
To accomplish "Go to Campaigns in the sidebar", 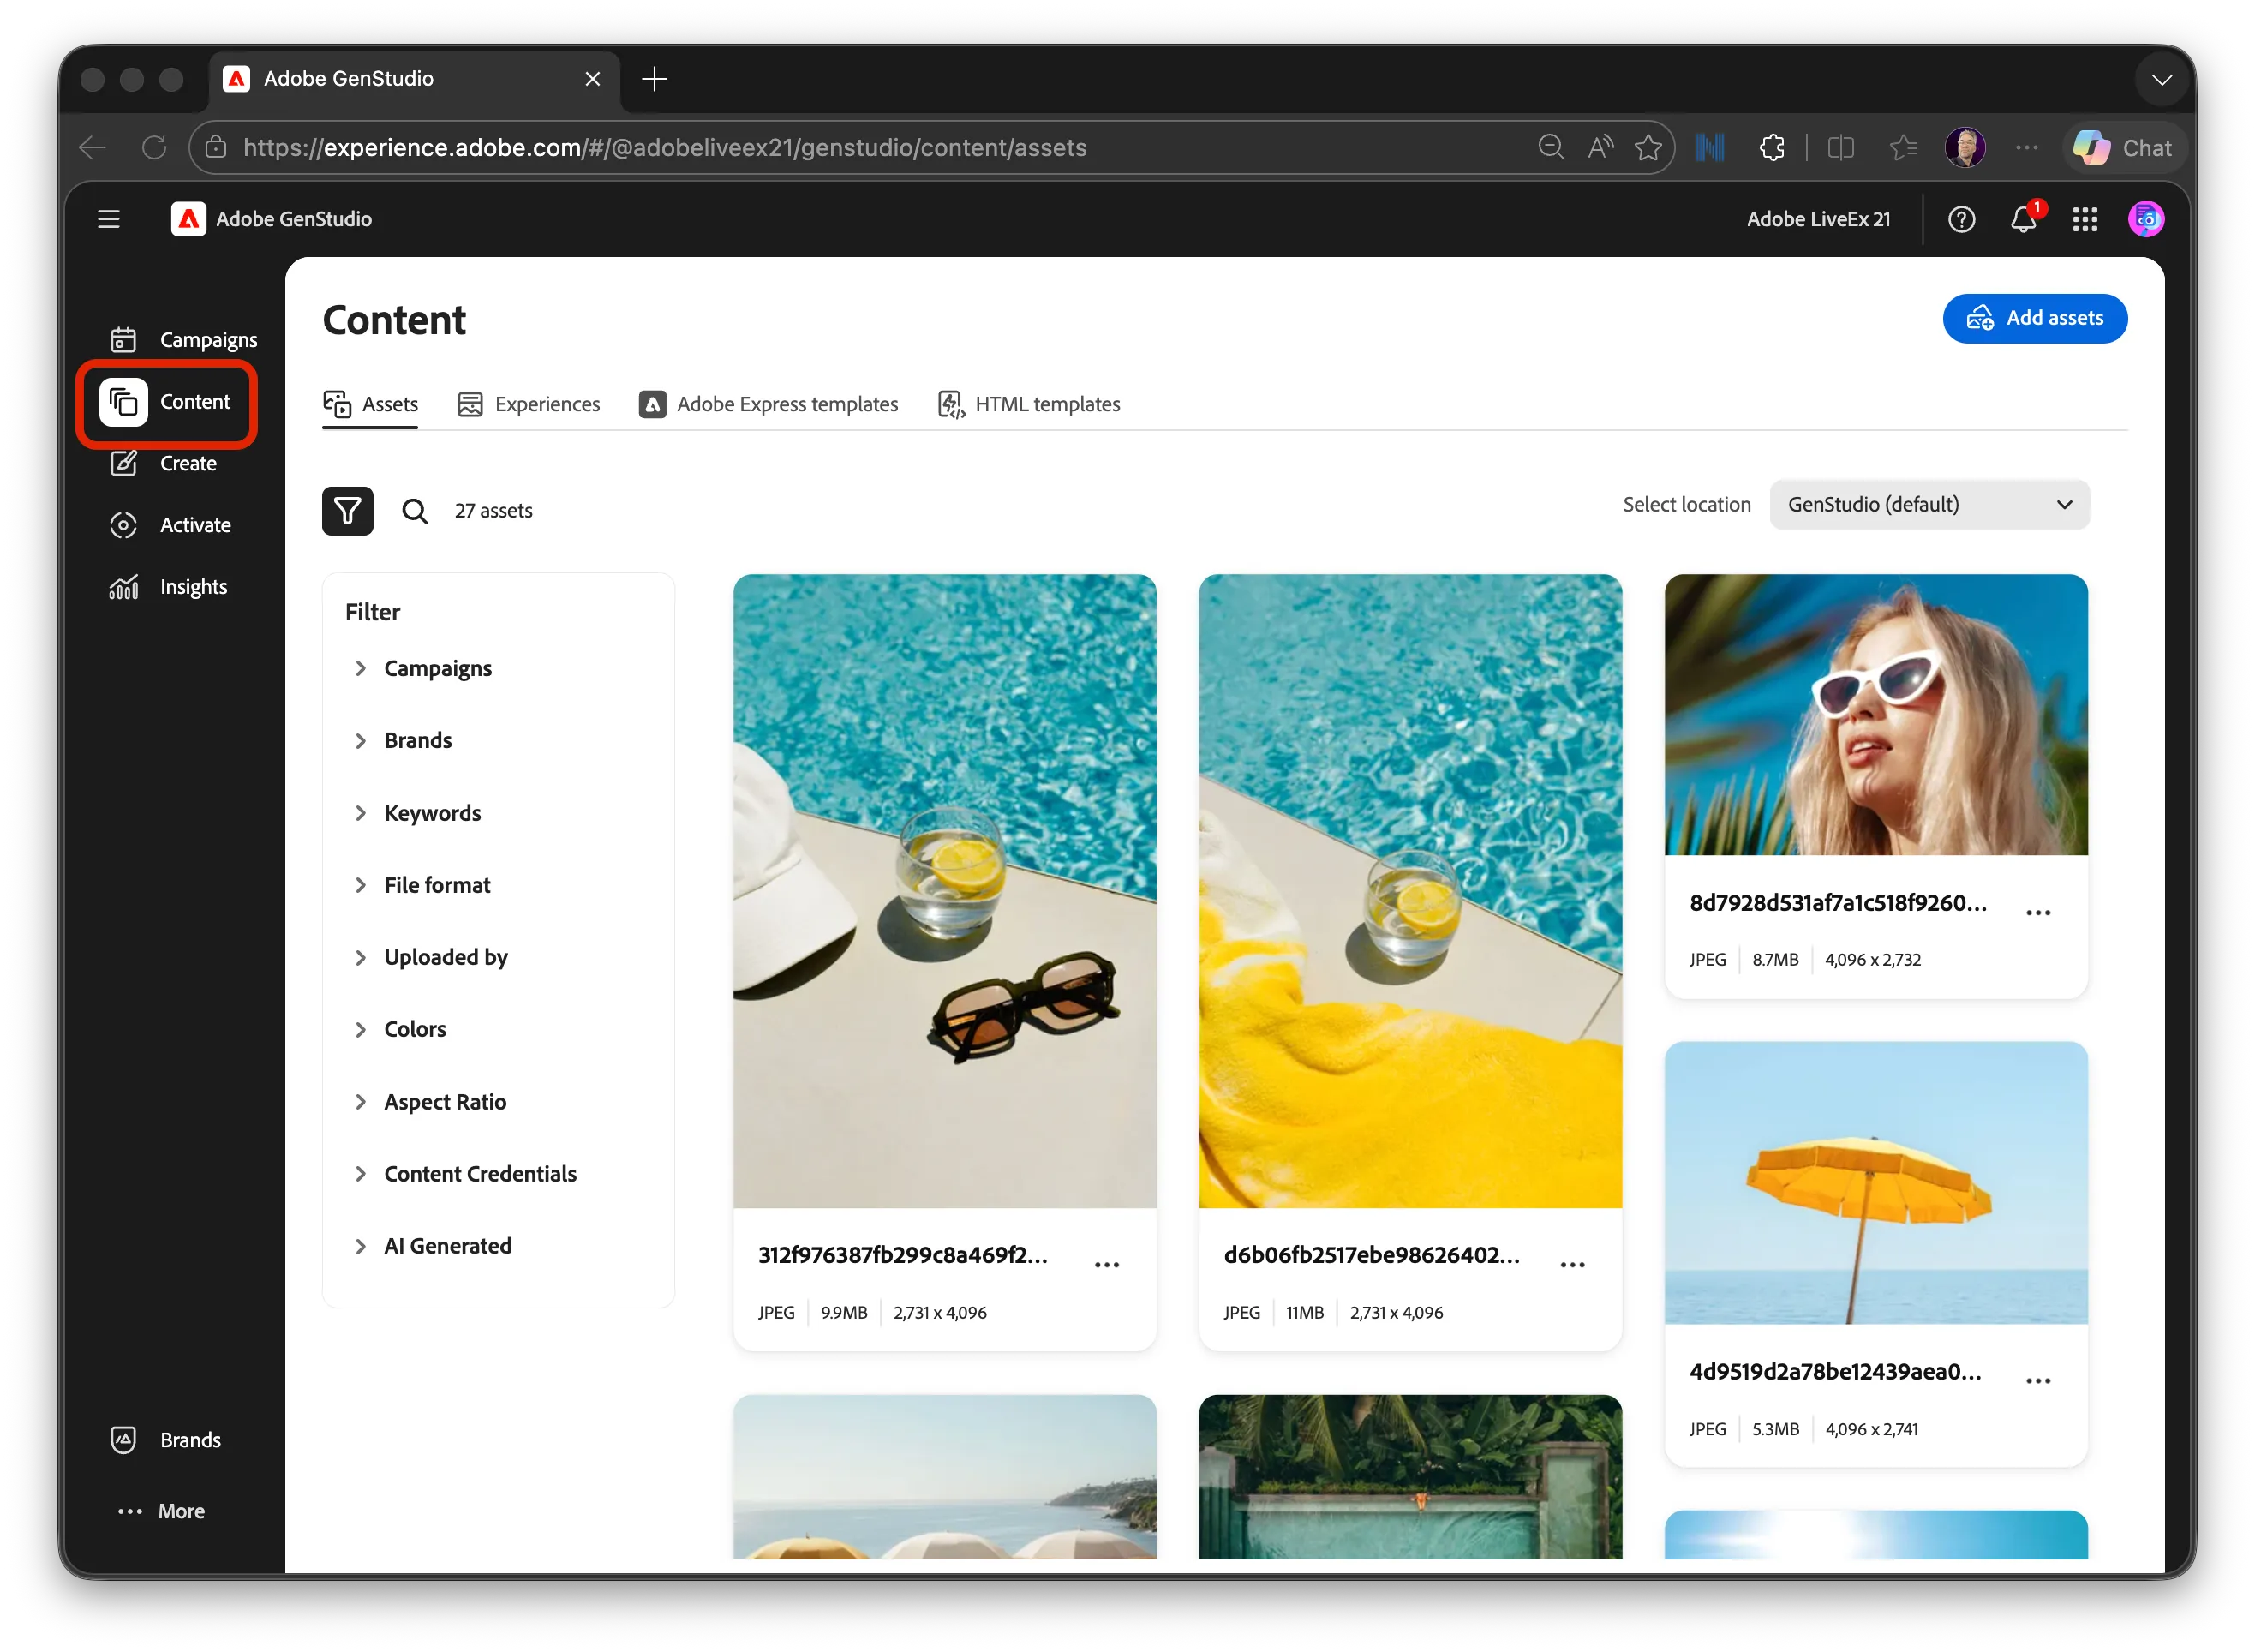I will 183,340.
